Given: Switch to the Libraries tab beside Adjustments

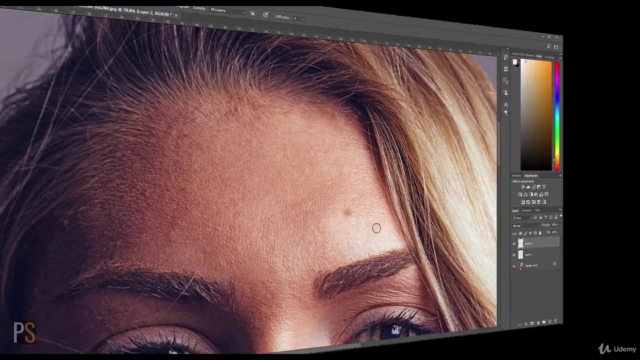Looking at the screenshot, I should [517, 176].
